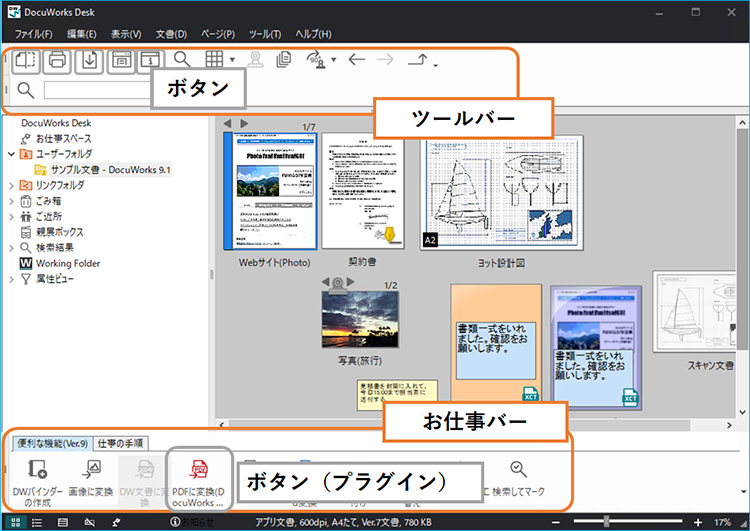Click the PDFに変換 plugin button
750x531 pixels.
point(199,483)
